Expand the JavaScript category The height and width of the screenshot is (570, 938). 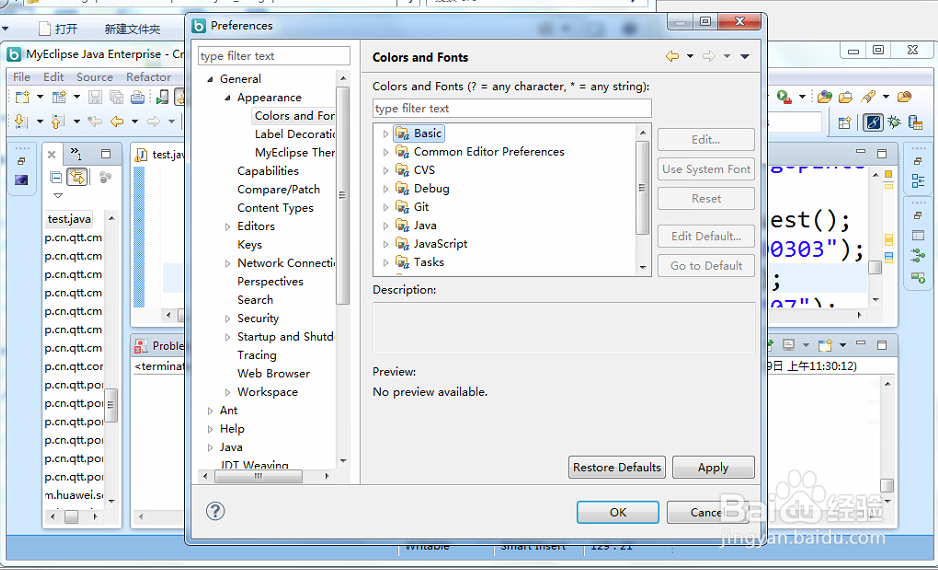tap(386, 244)
